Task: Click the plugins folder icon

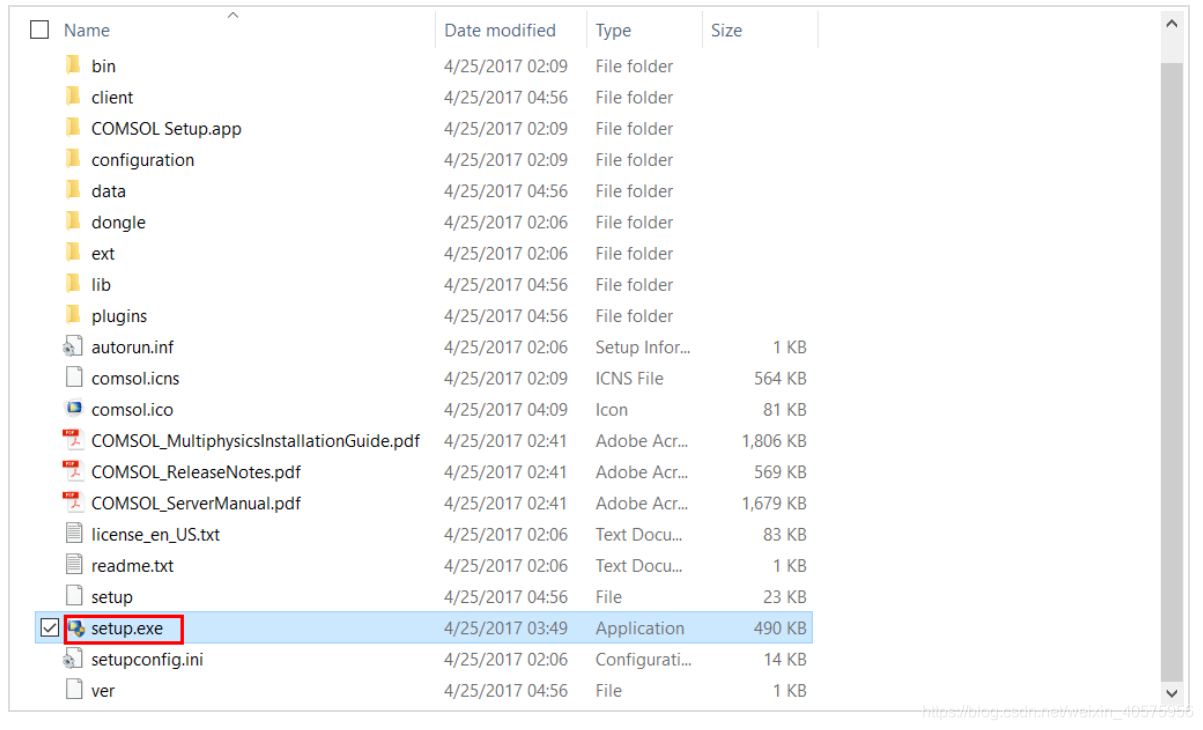Action: pos(73,315)
